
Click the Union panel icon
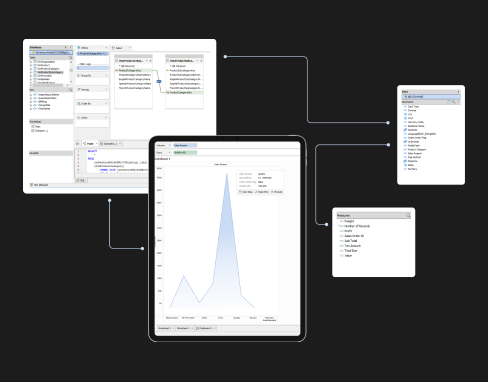[79, 118]
